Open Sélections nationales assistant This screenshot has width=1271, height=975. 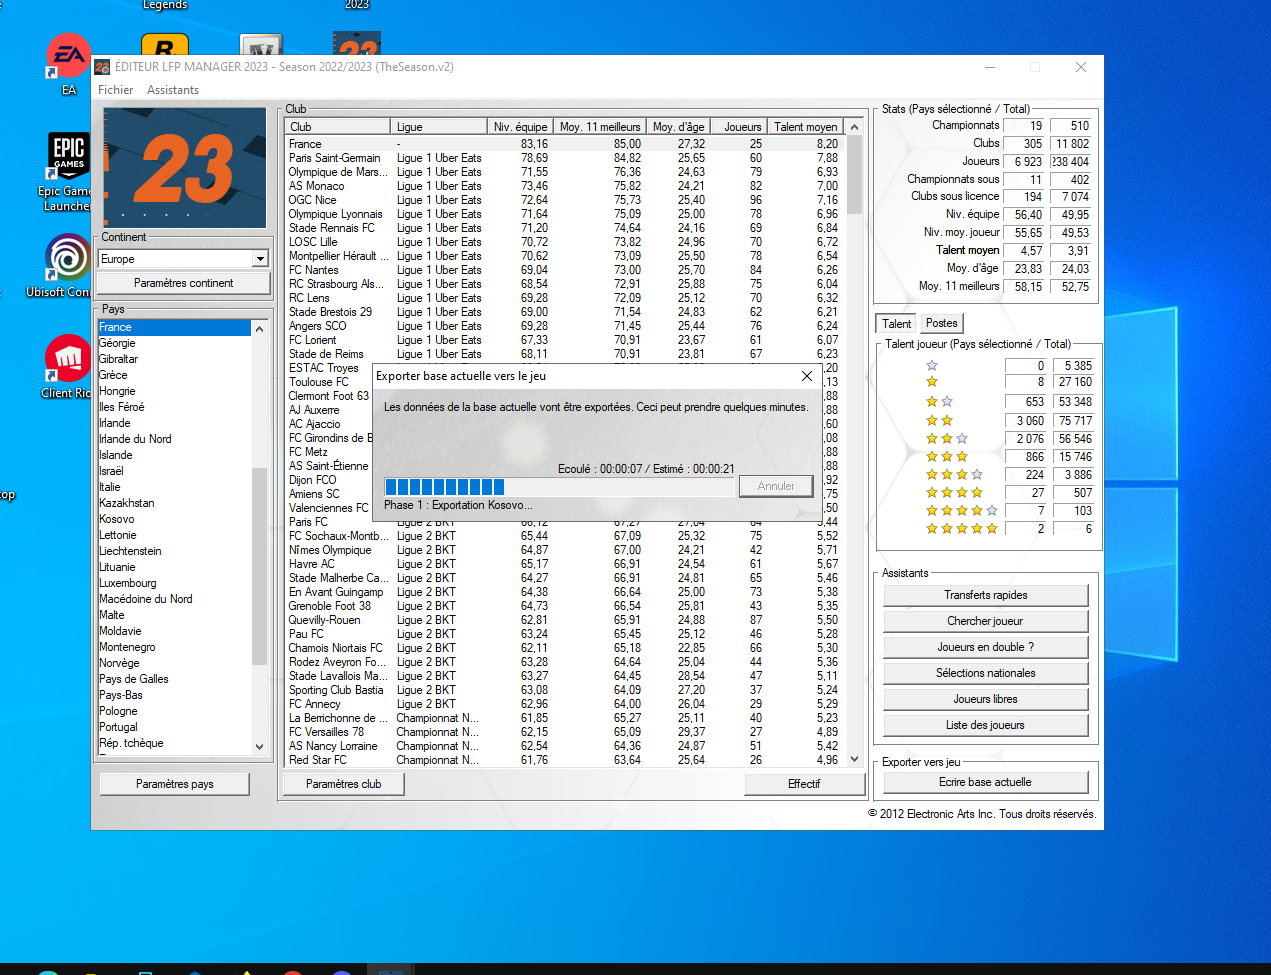pos(986,673)
